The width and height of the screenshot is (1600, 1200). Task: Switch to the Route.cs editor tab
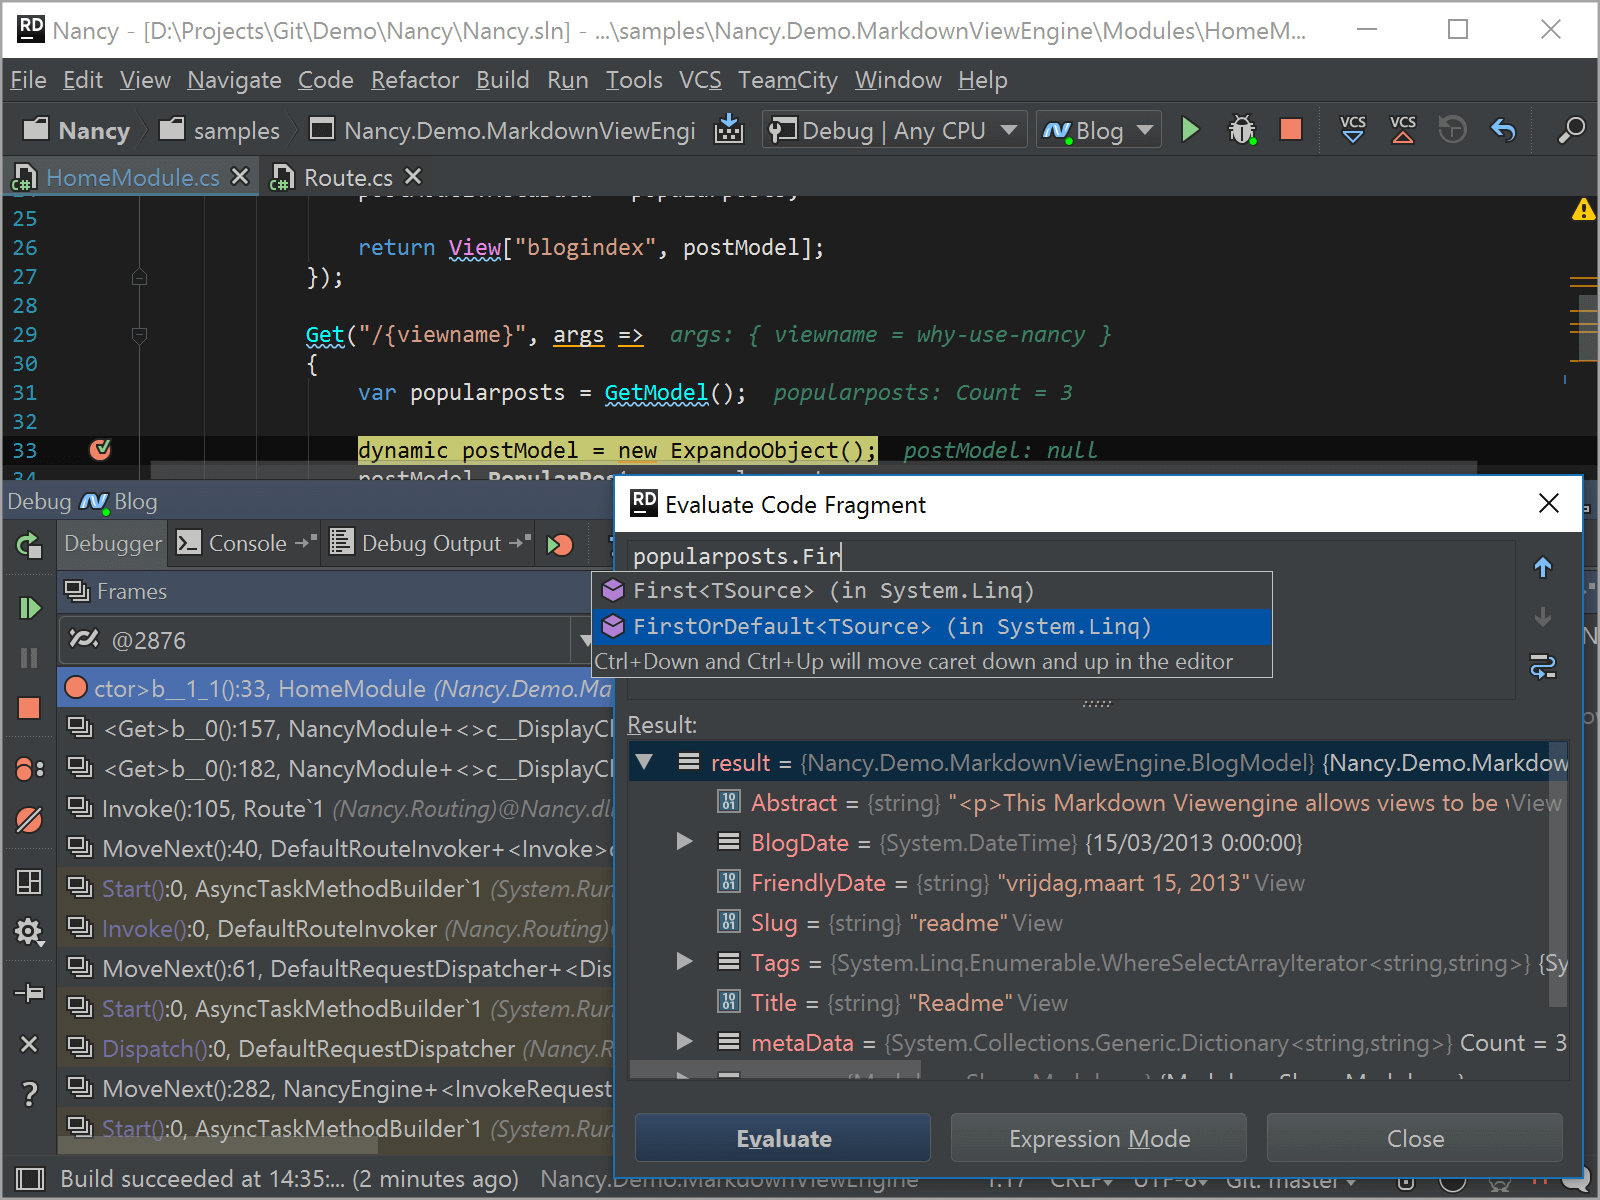(347, 178)
